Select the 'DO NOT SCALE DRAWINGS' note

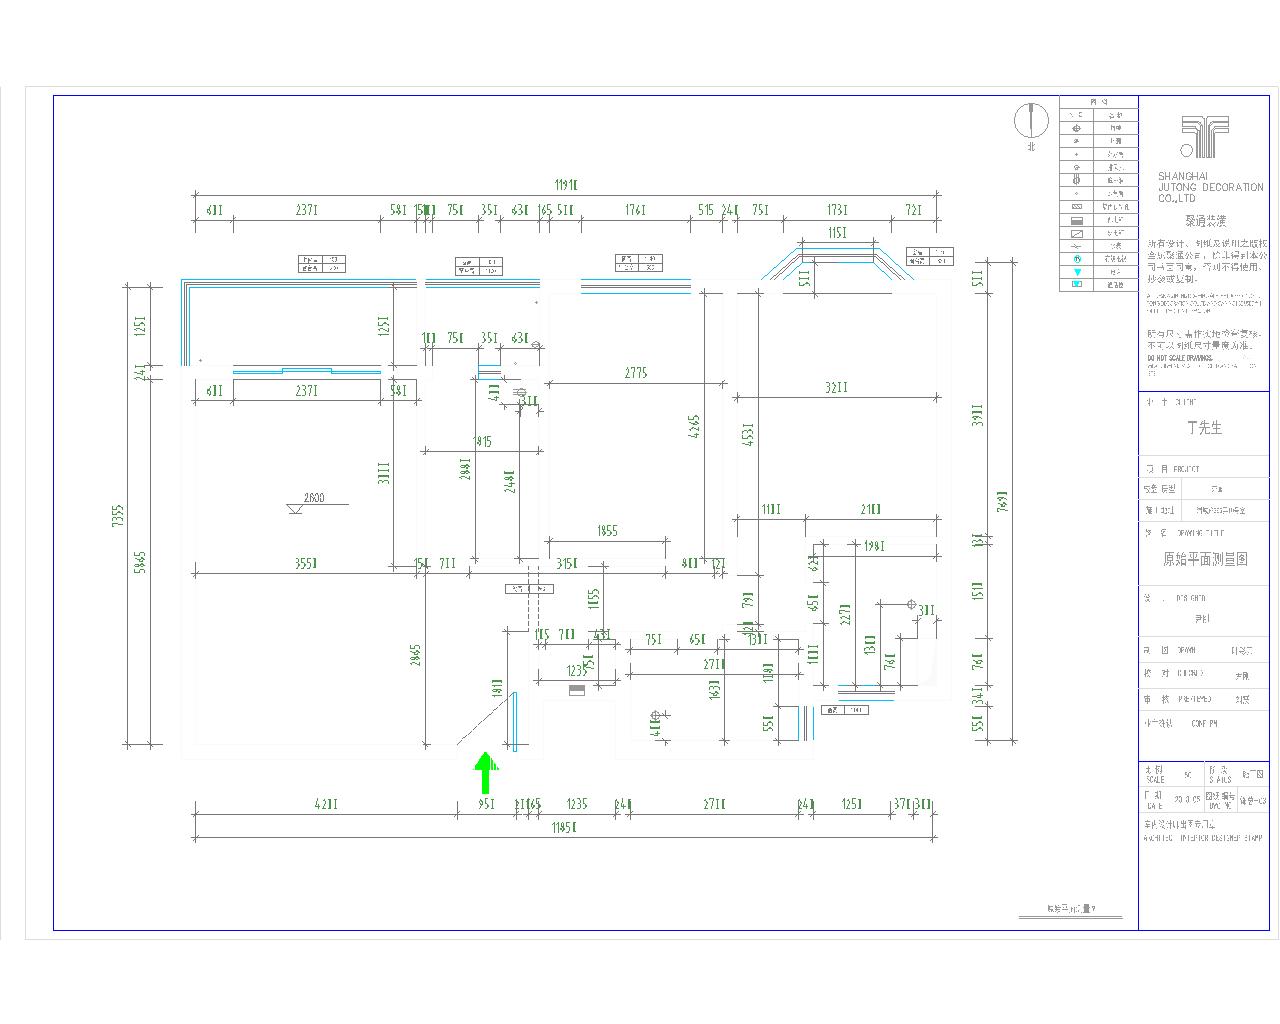pos(1181,358)
